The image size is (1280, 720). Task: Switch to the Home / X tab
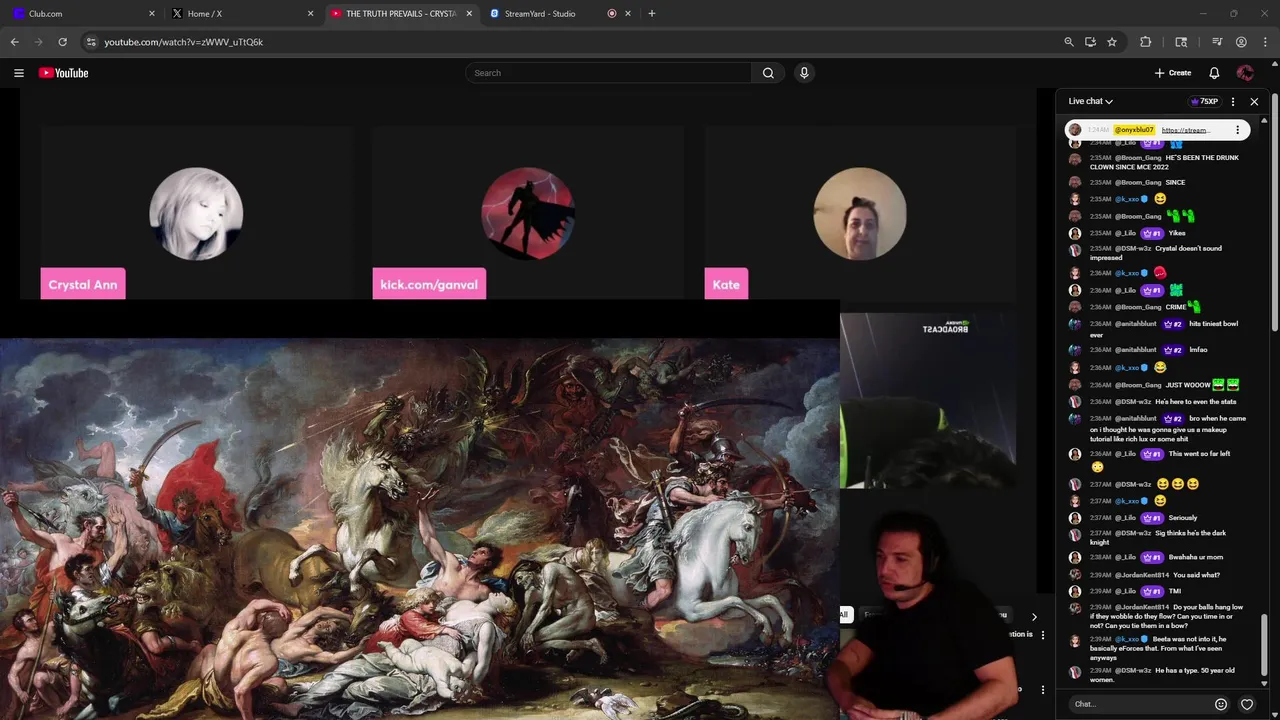point(243,14)
